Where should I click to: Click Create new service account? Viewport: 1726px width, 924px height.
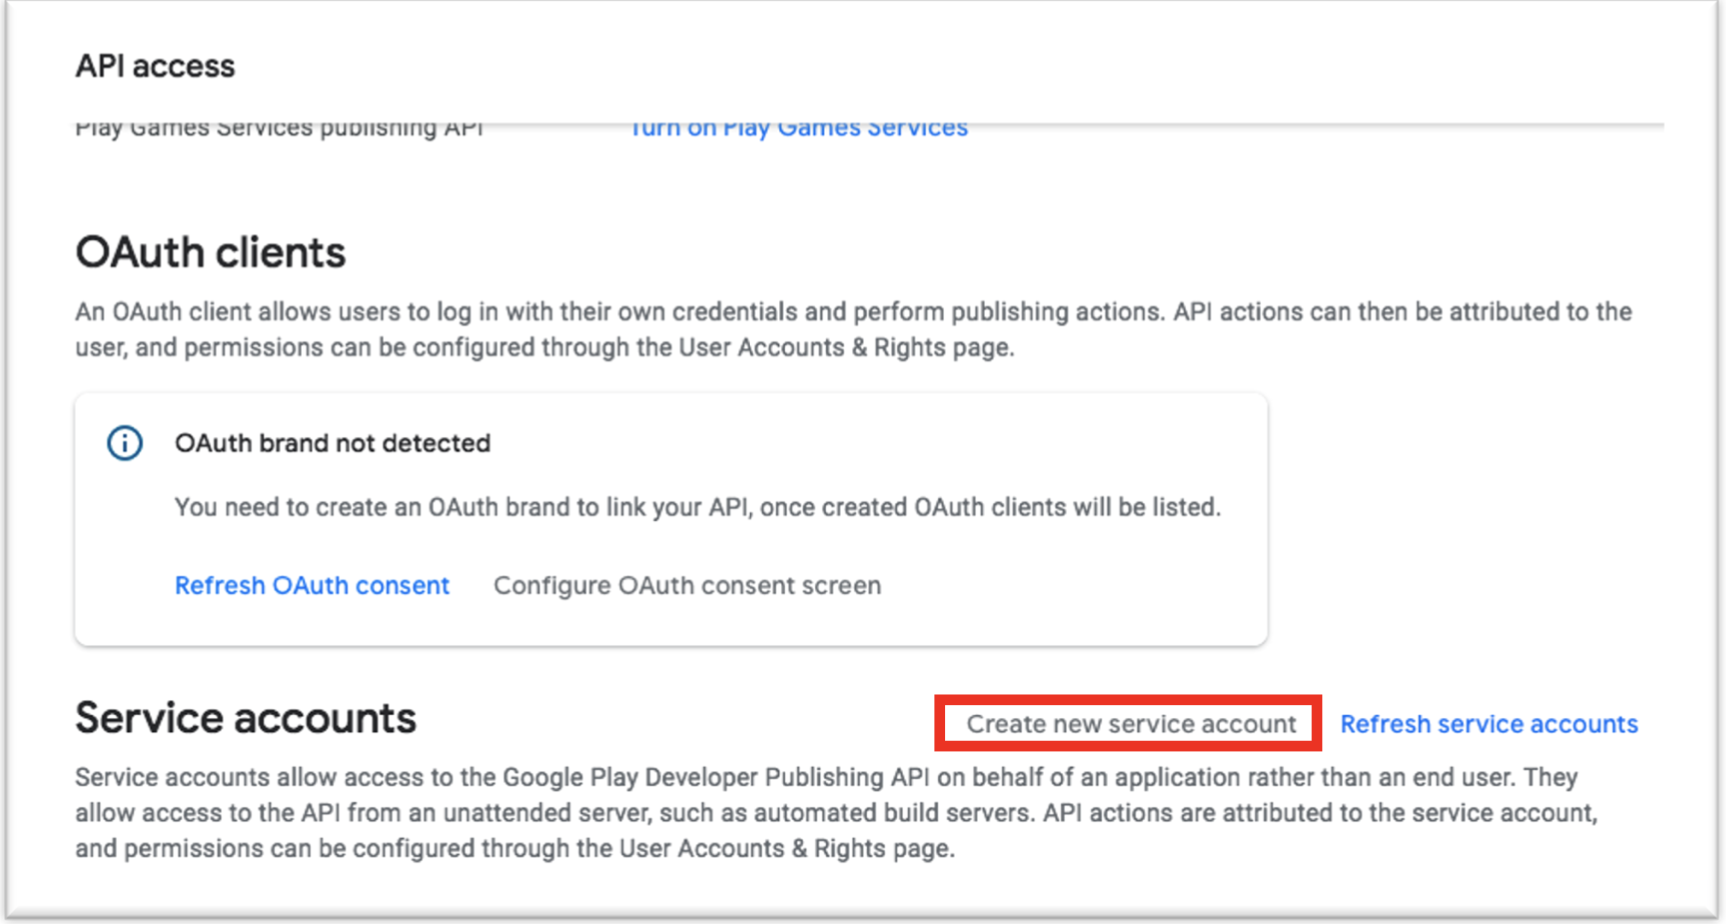click(x=1130, y=724)
